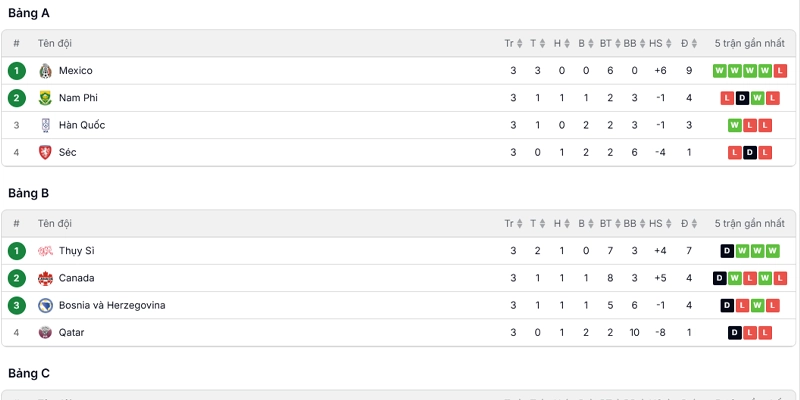
Task: Click the Canada team crest icon
Action: 45,278
